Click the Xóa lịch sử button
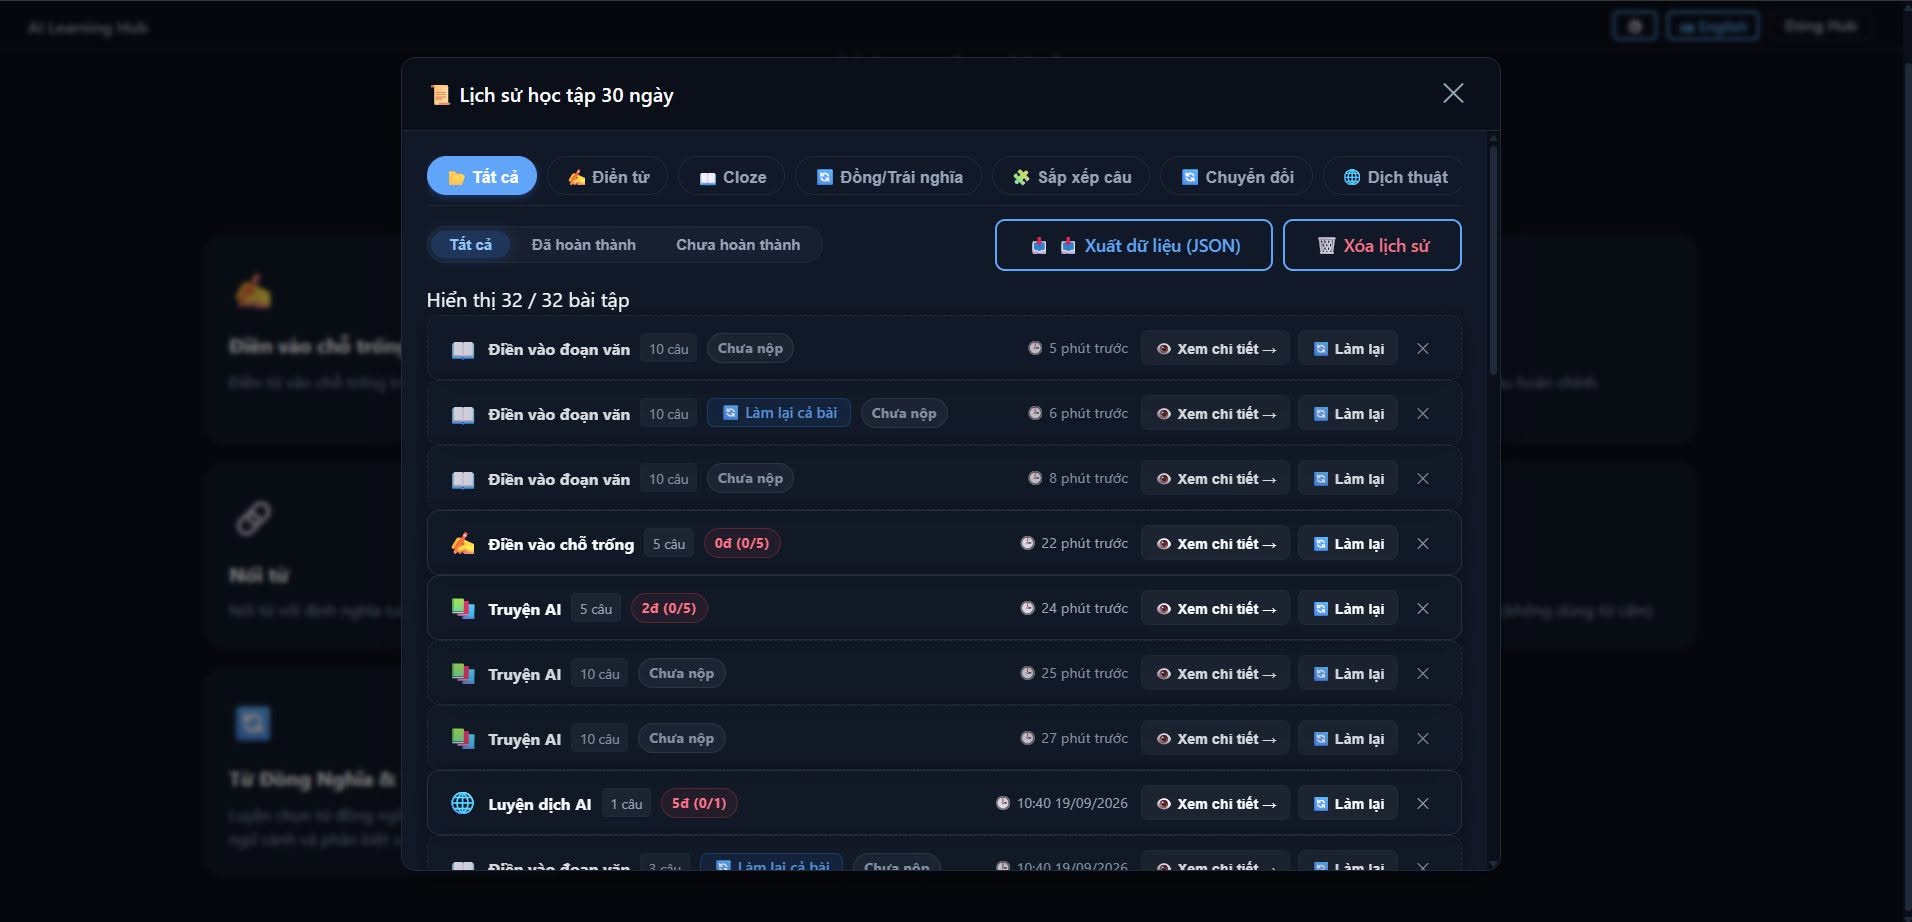This screenshot has width=1912, height=922. [x=1372, y=245]
